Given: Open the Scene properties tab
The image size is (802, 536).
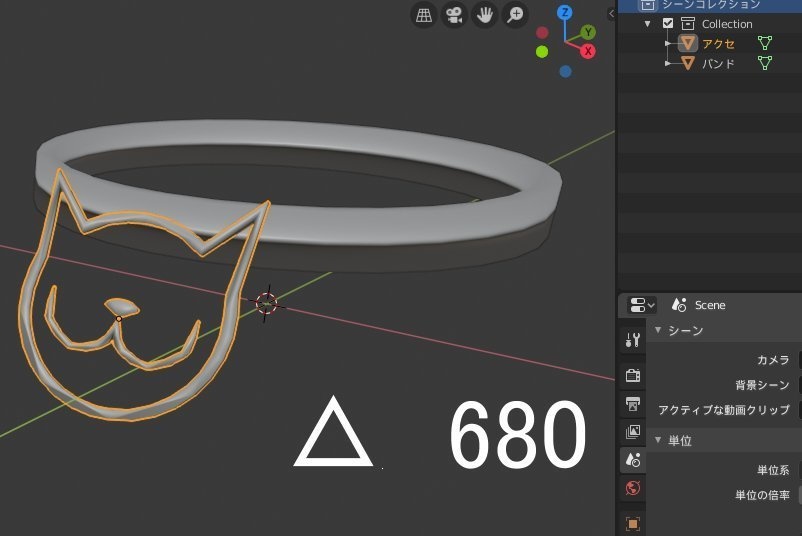Looking at the screenshot, I should (x=633, y=460).
